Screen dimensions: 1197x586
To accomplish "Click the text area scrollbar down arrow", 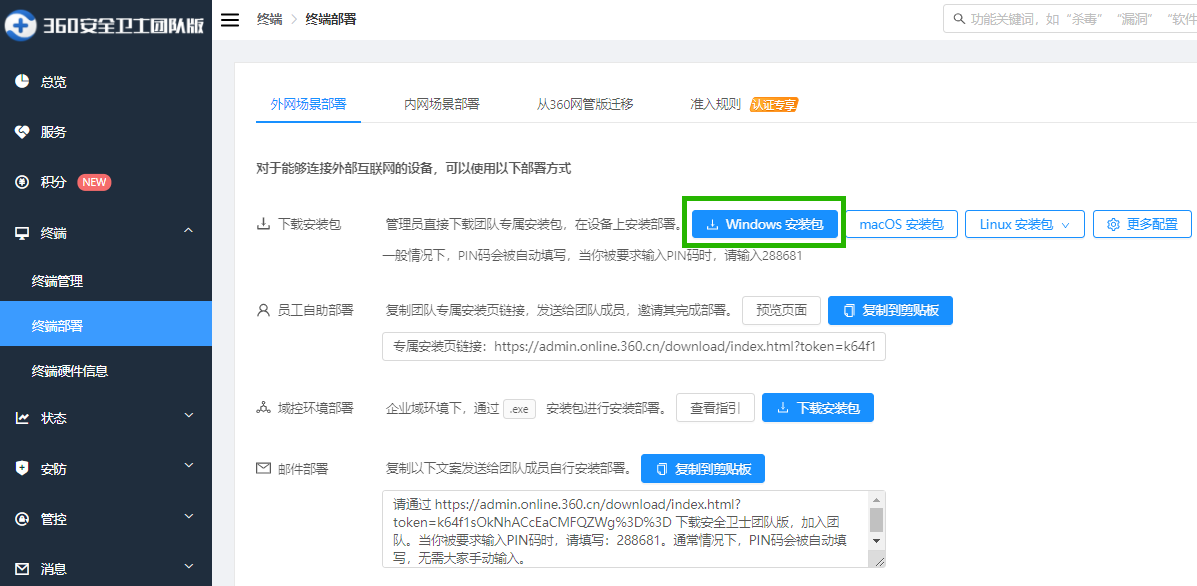I will click(x=876, y=539).
